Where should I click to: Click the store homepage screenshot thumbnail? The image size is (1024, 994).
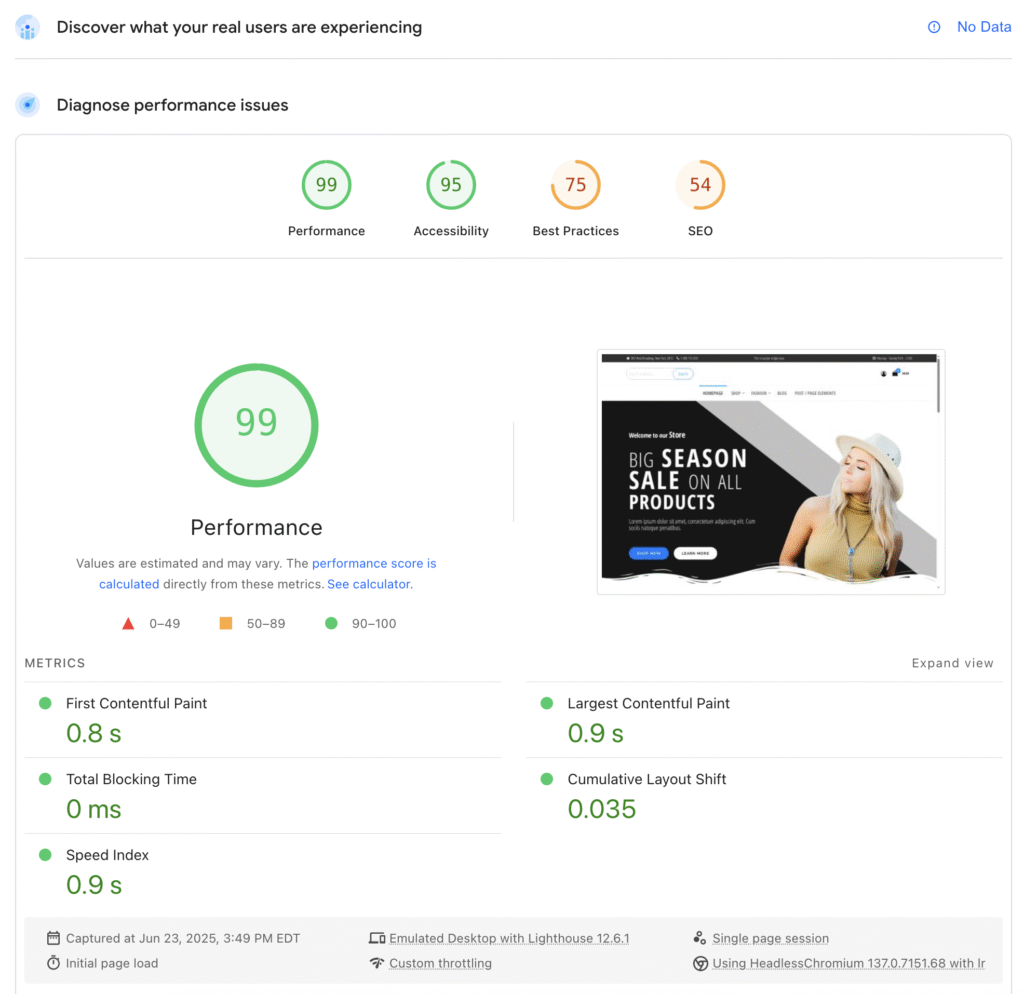pos(770,472)
